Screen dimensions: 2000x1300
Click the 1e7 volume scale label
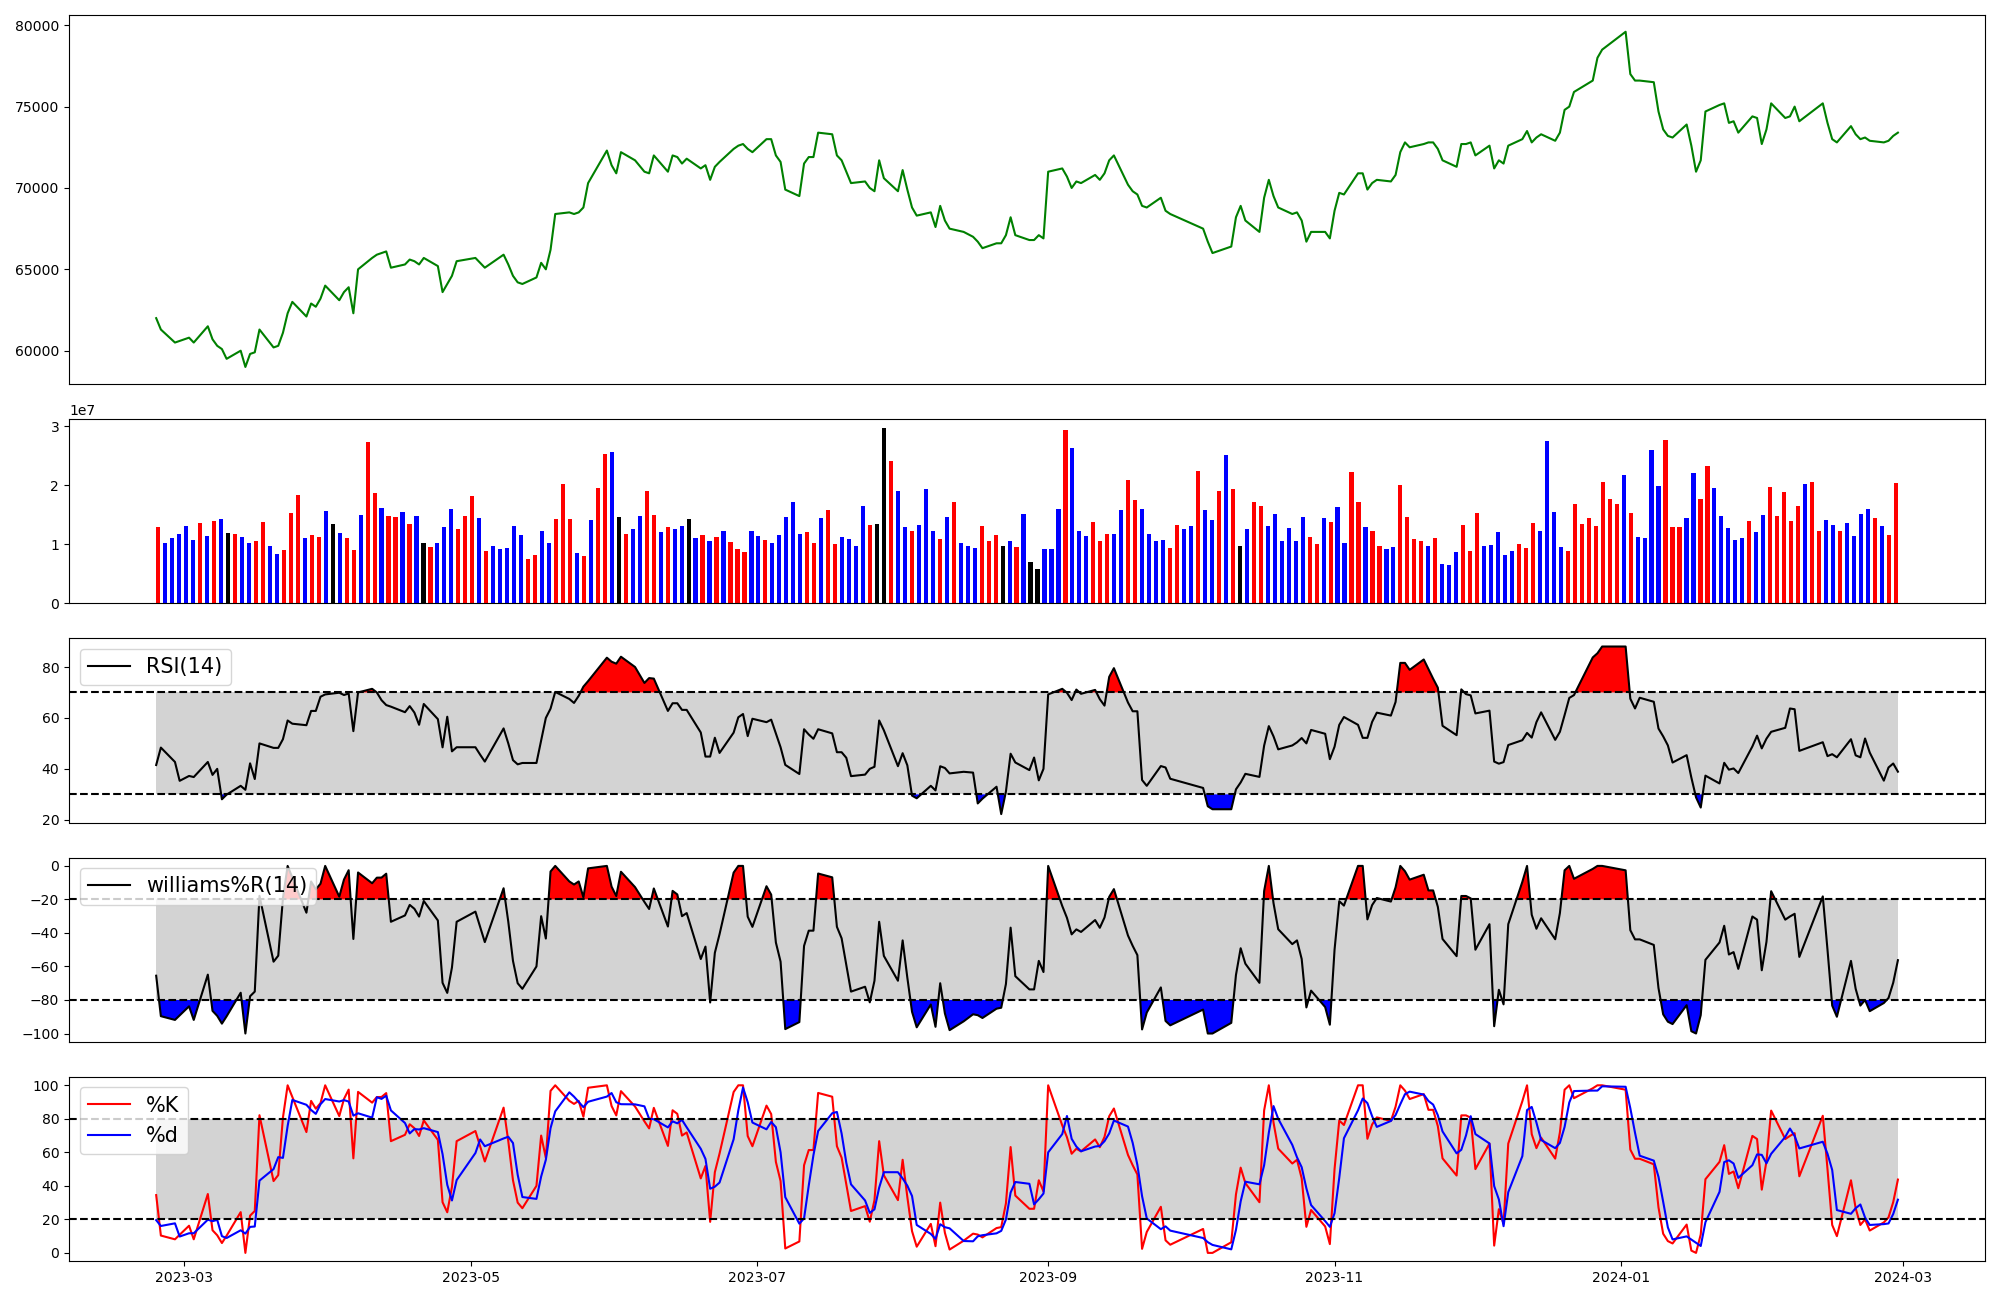click(x=82, y=411)
